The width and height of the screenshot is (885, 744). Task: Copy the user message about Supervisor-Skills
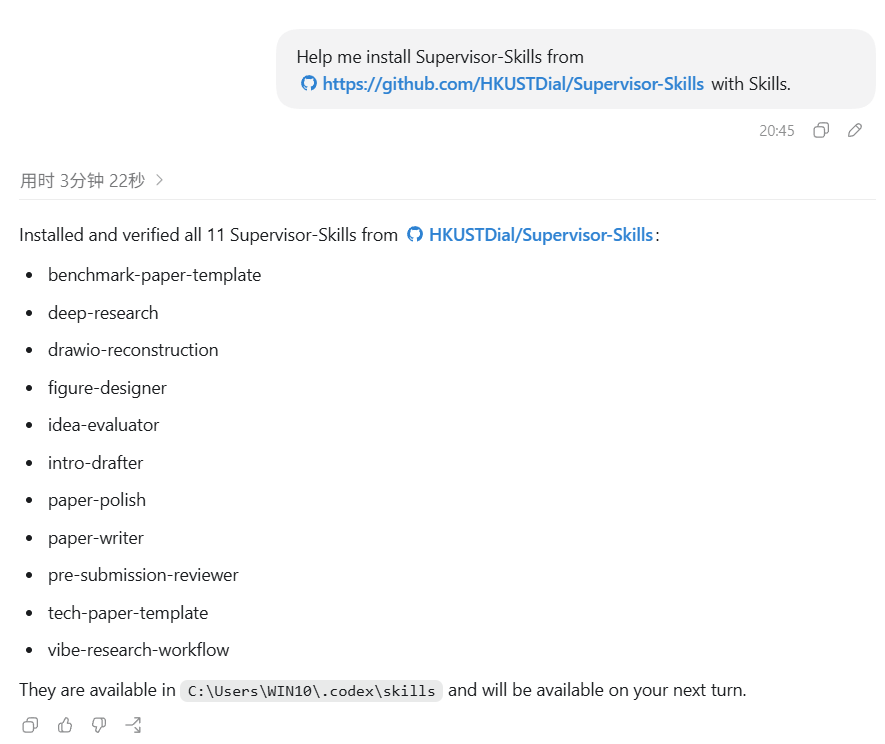(821, 130)
